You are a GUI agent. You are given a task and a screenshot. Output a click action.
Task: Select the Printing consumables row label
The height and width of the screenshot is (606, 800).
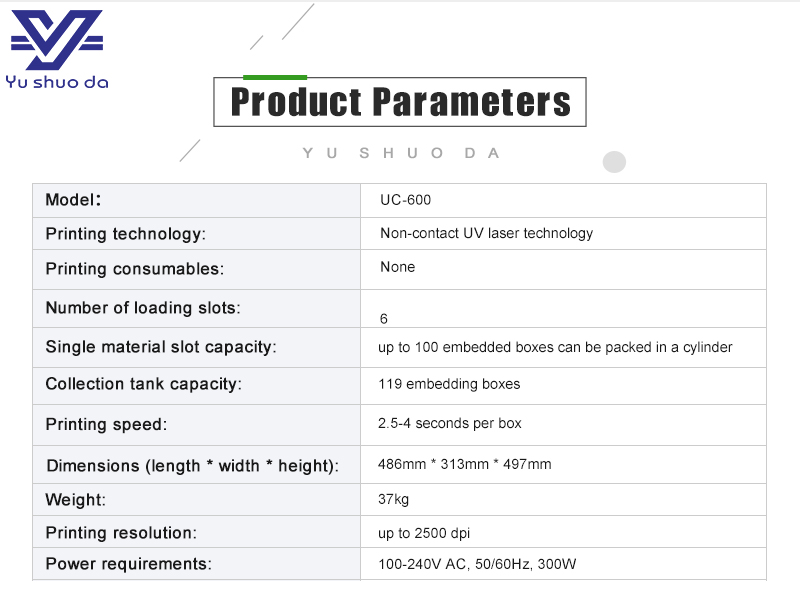click(134, 269)
